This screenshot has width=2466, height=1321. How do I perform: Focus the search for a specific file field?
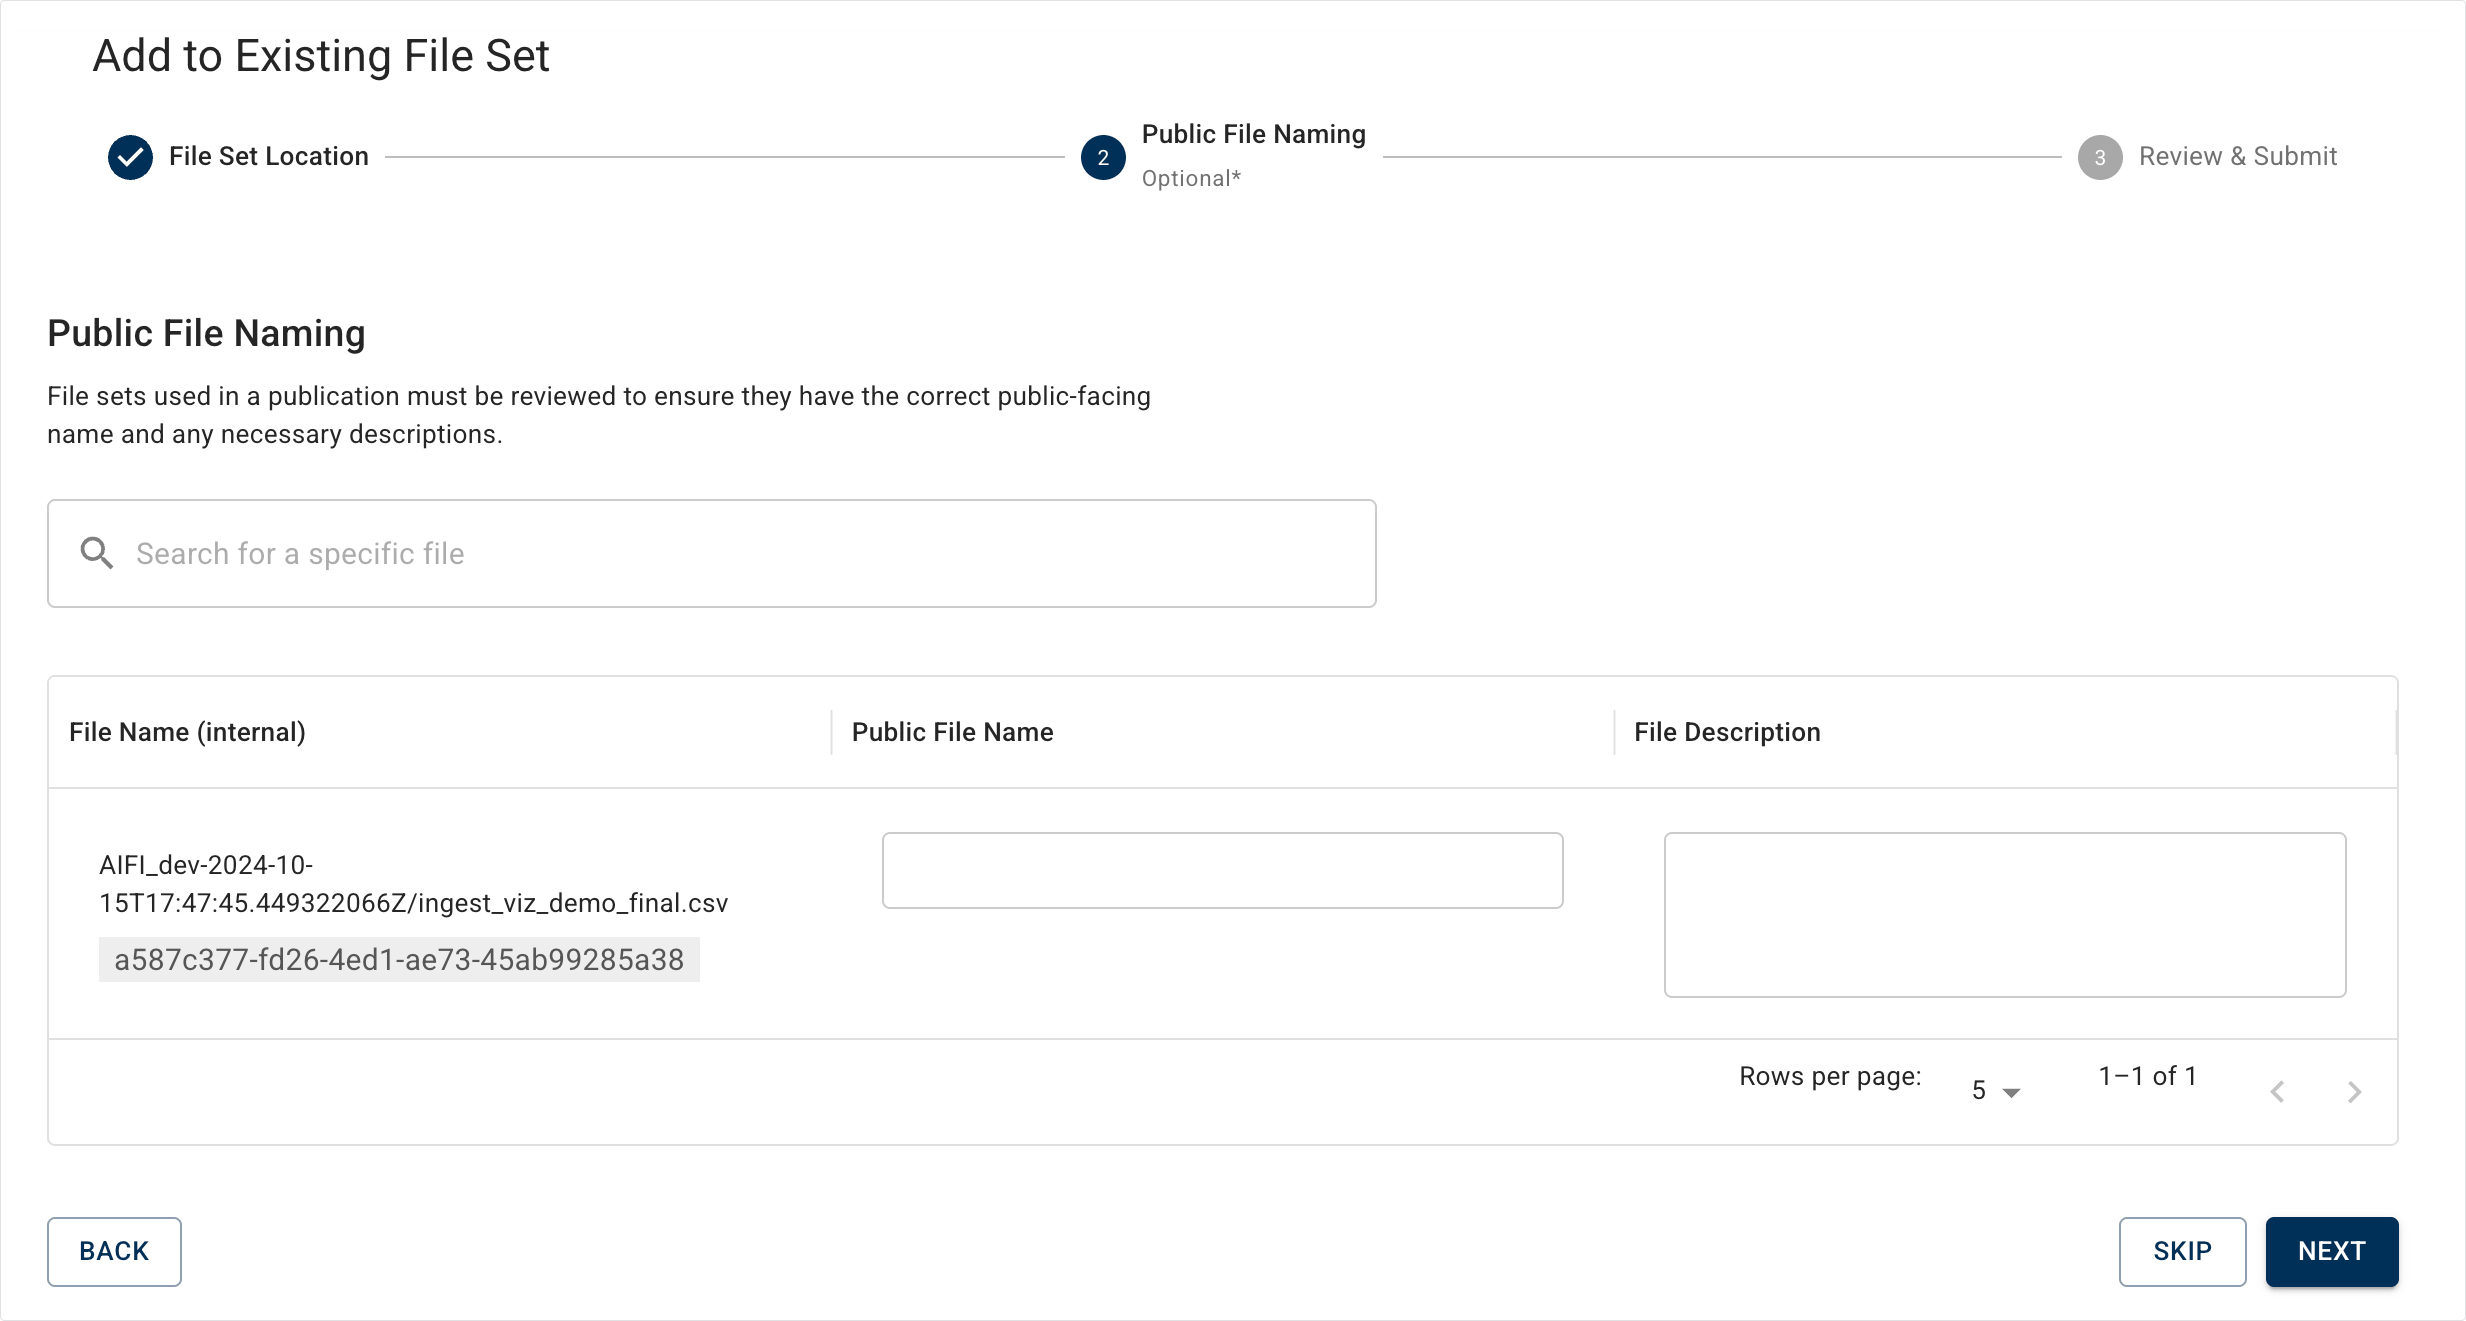[740, 553]
